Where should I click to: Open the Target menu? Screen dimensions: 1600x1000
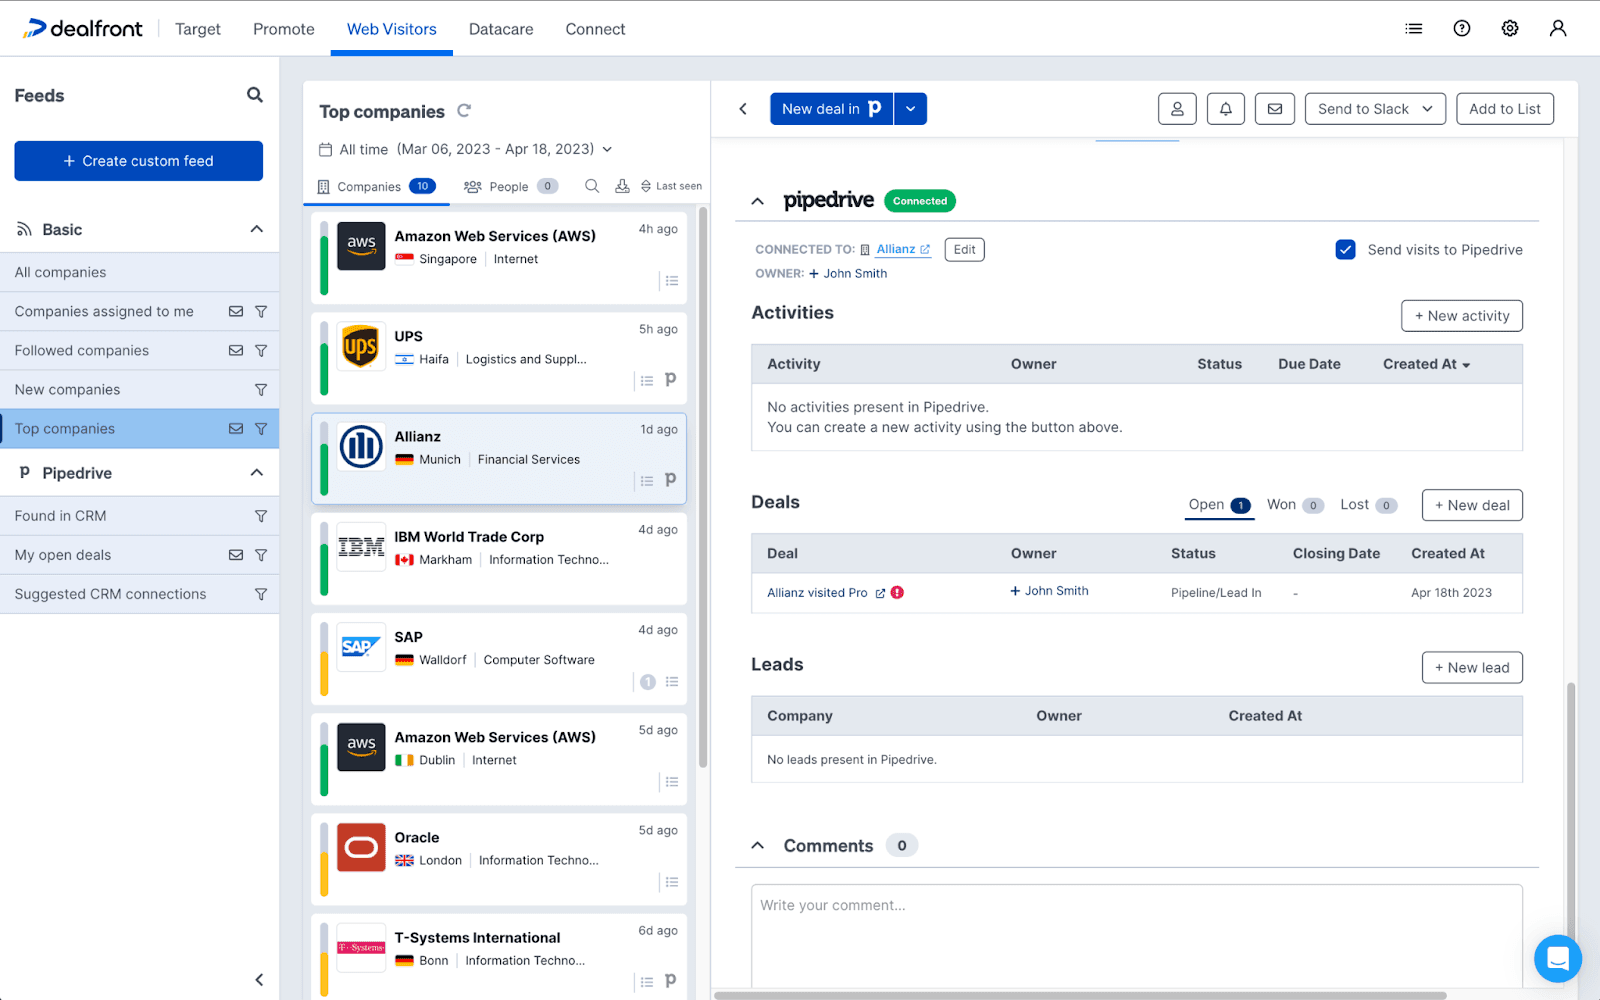[198, 29]
